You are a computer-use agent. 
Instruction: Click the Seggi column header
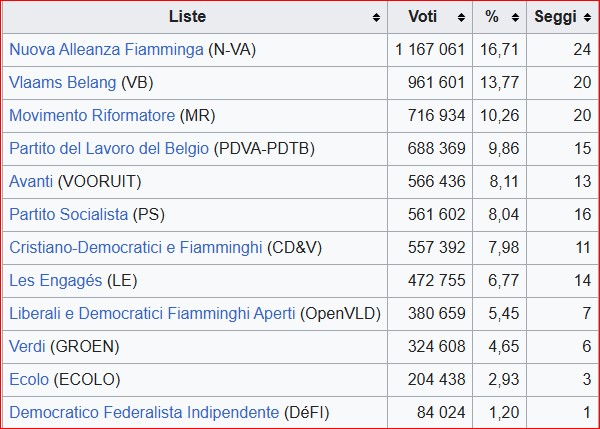[x=553, y=17]
